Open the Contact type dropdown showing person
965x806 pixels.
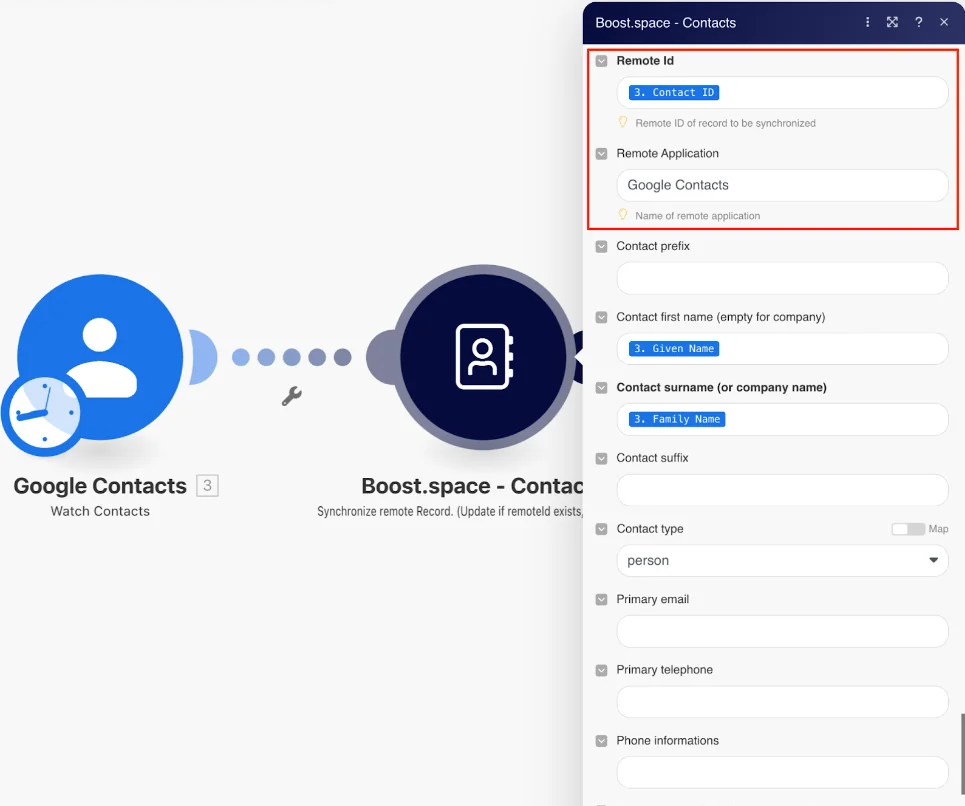click(x=782, y=561)
